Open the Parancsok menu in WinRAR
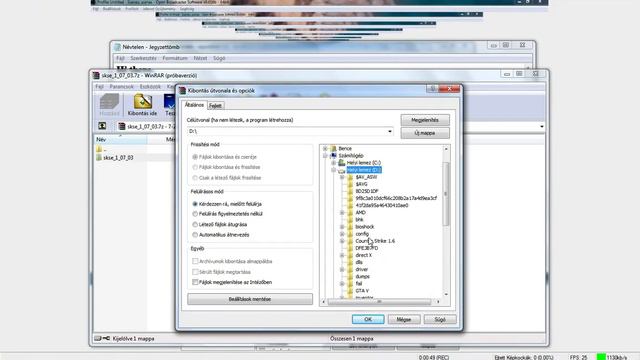 click(x=122, y=87)
